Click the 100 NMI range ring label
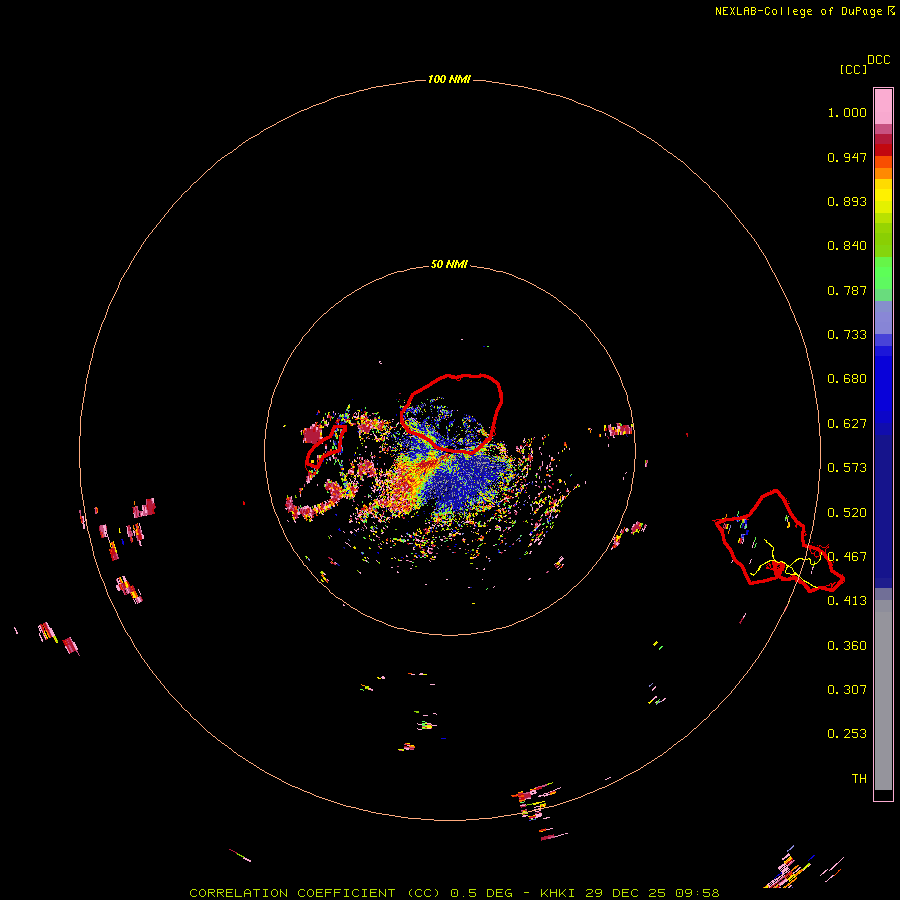900x900 pixels. tap(449, 79)
